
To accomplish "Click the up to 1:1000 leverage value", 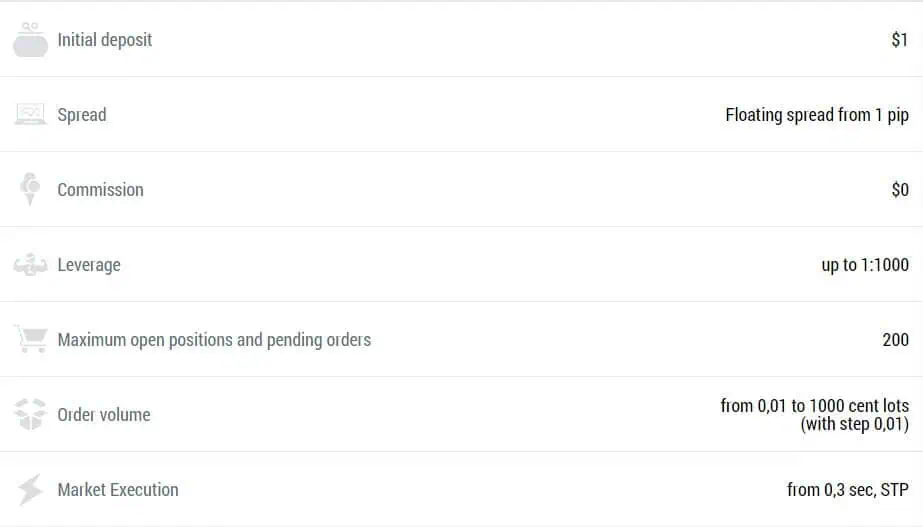I will pos(865,265).
